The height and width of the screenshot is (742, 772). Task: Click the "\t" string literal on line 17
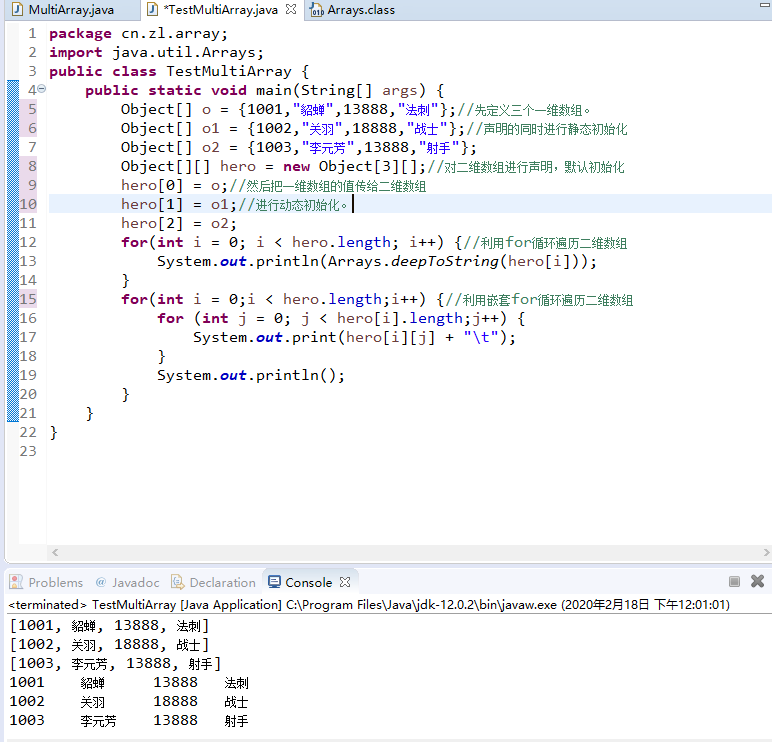[481, 337]
